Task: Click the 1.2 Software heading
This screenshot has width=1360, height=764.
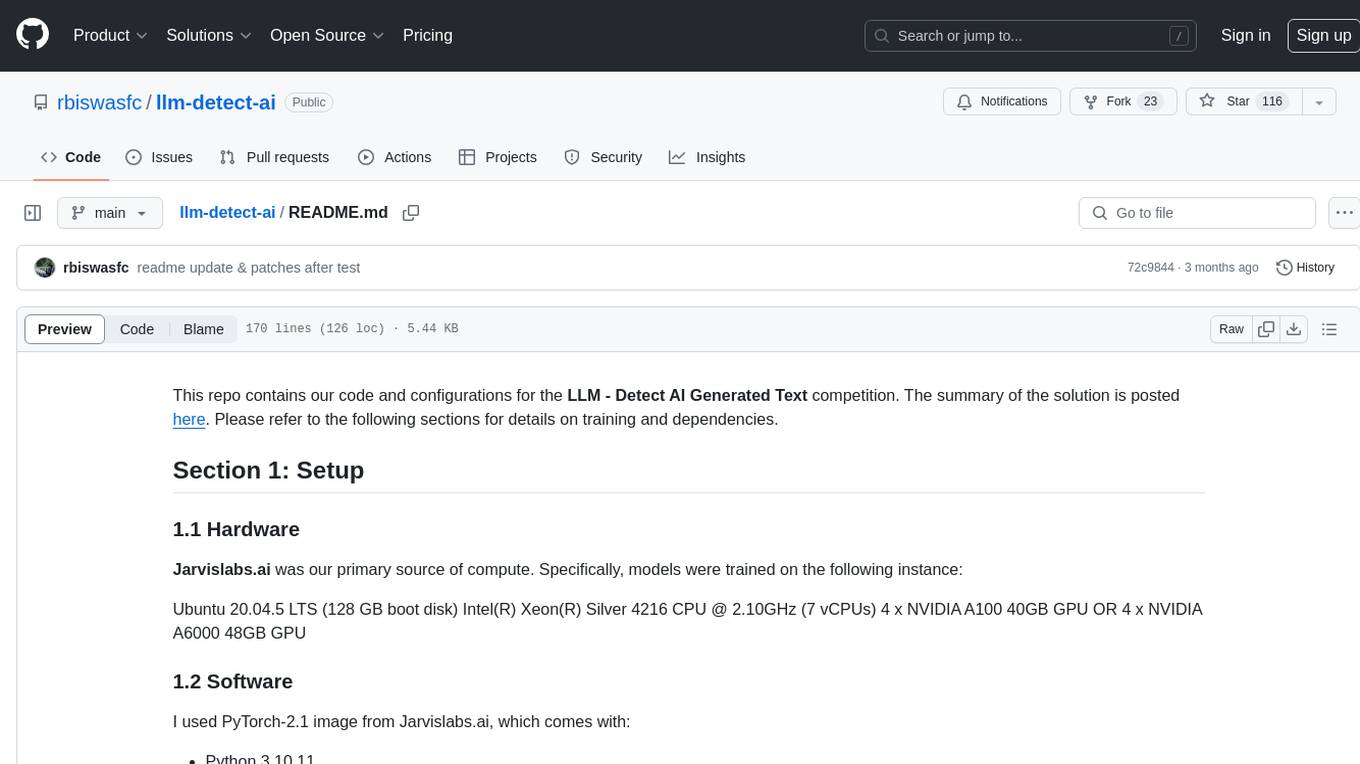Action: [233, 681]
